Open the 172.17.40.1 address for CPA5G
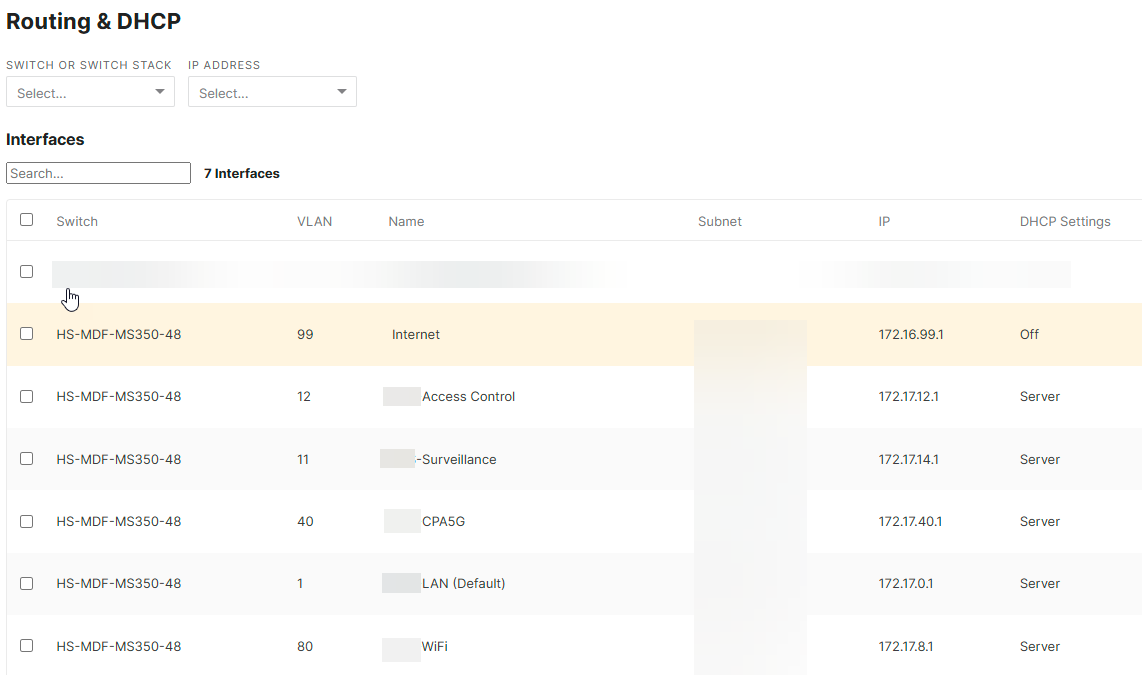This screenshot has width=1142, height=675. (x=910, y=521)
